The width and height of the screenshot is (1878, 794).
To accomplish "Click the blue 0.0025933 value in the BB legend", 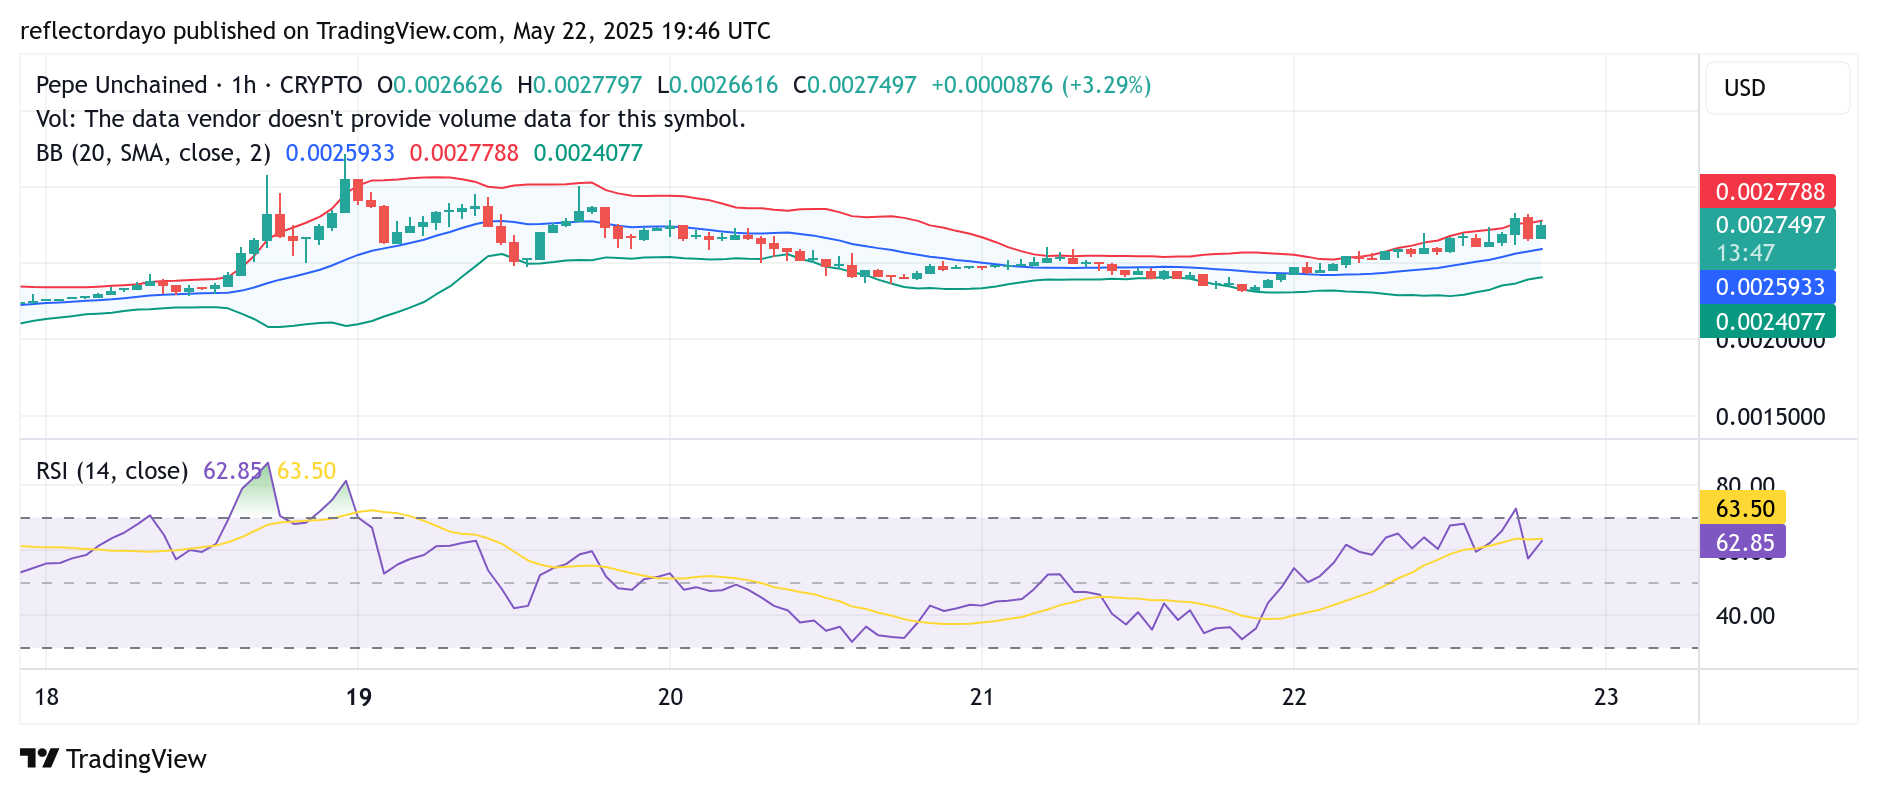I will (x=340, y=153).
